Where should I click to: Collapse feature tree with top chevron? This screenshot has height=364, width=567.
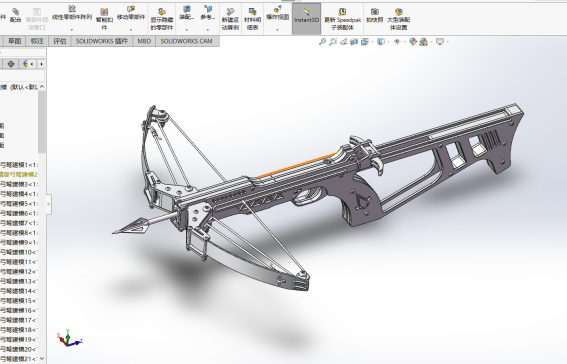[42, 87]
